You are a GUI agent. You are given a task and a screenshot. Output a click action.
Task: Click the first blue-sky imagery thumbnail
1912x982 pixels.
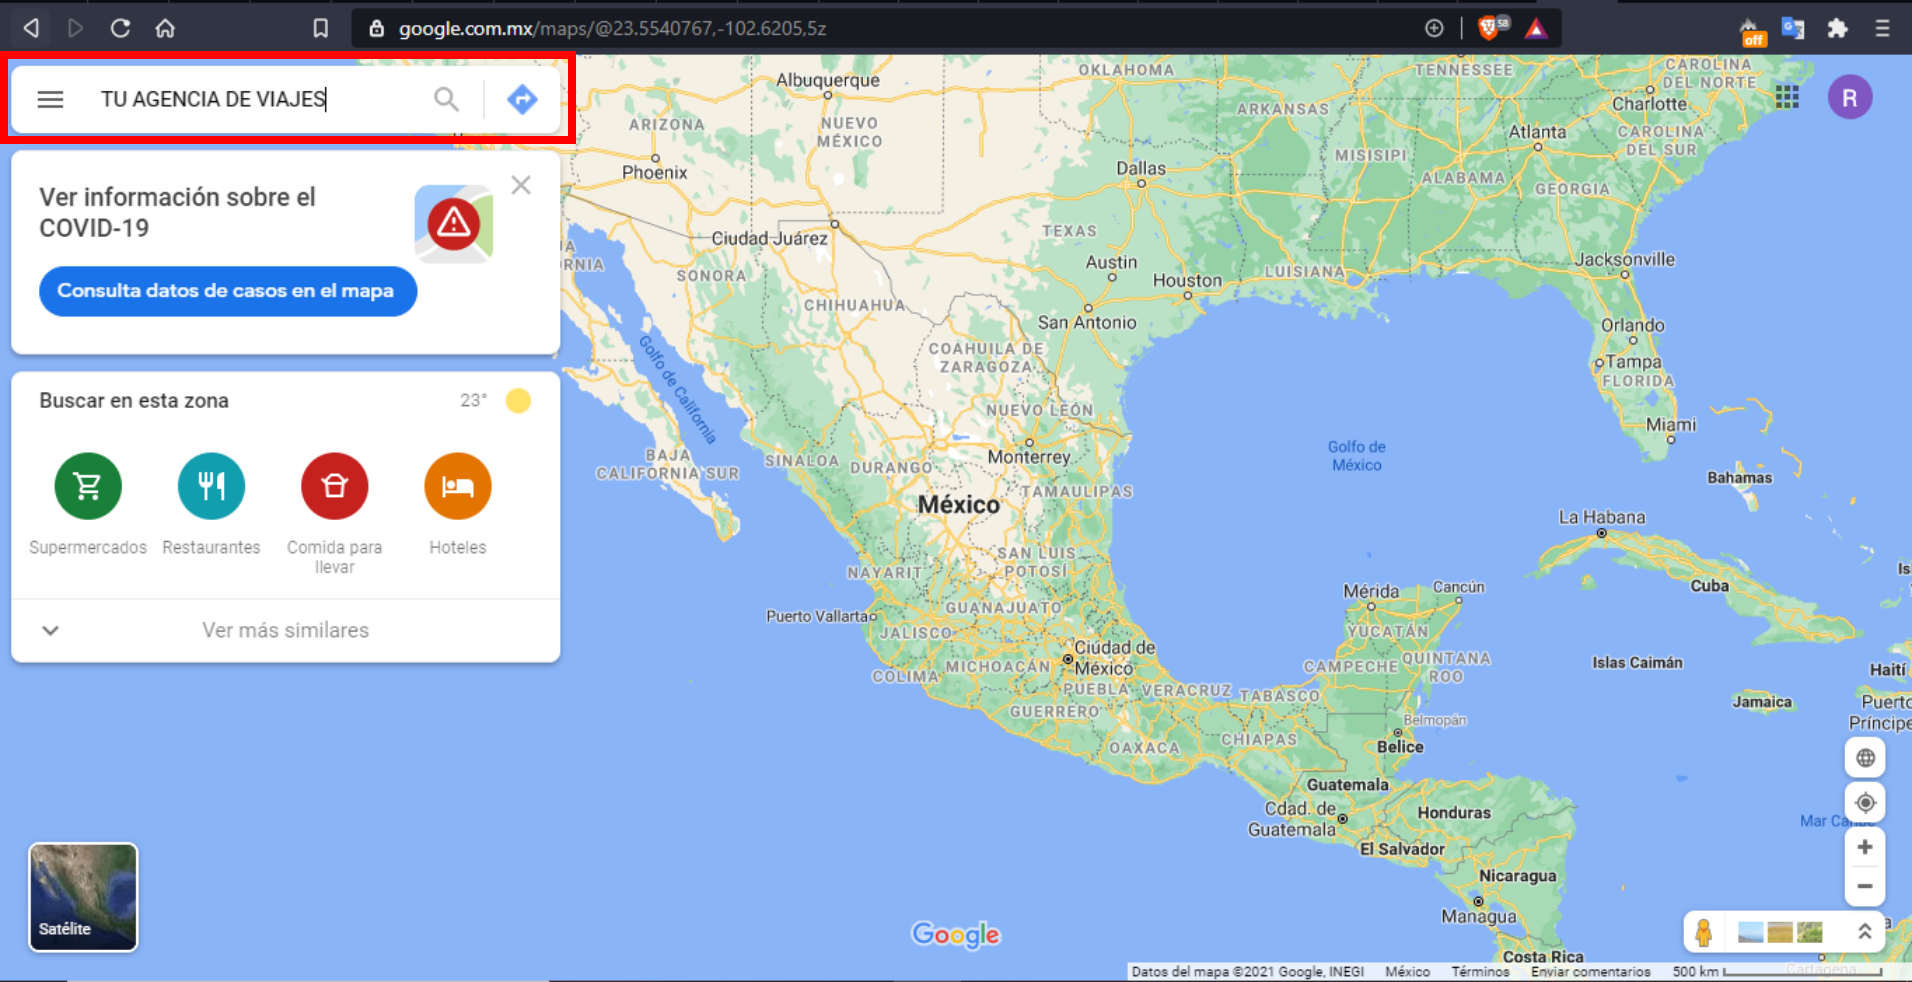click(x=1751, y=933)
